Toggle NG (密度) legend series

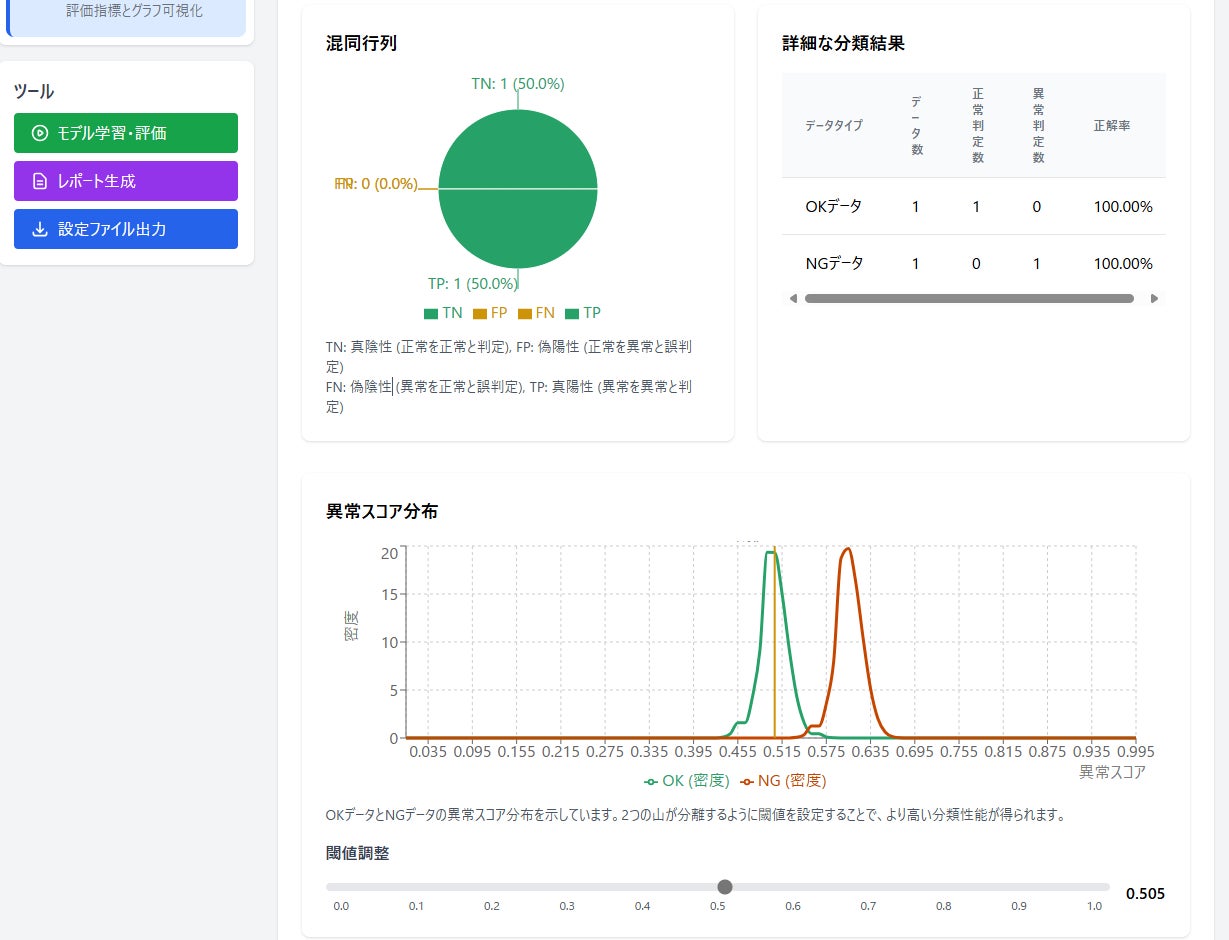pyautogui.click(x=783, y=780)
